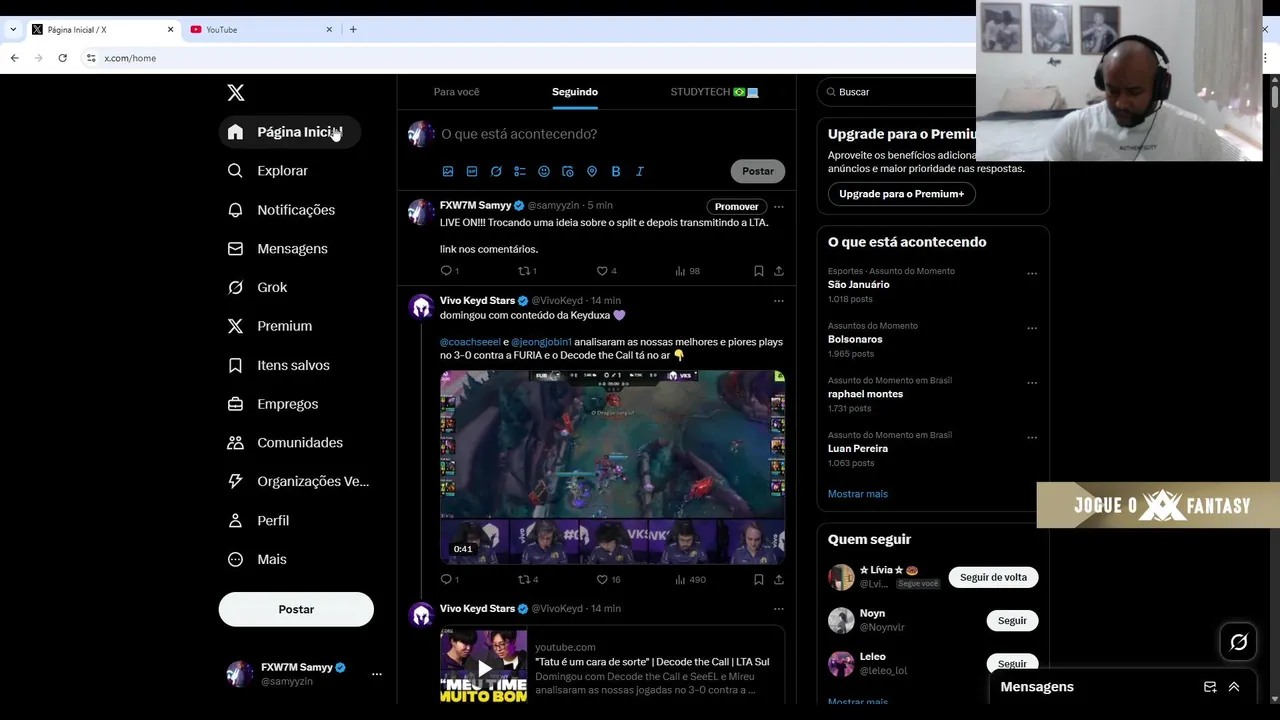View analytics of Samyy's post with 98 views
Image resolution: width=1280 pixels, height=720 pixels.
pyautogui.click(x=687, y=271)
